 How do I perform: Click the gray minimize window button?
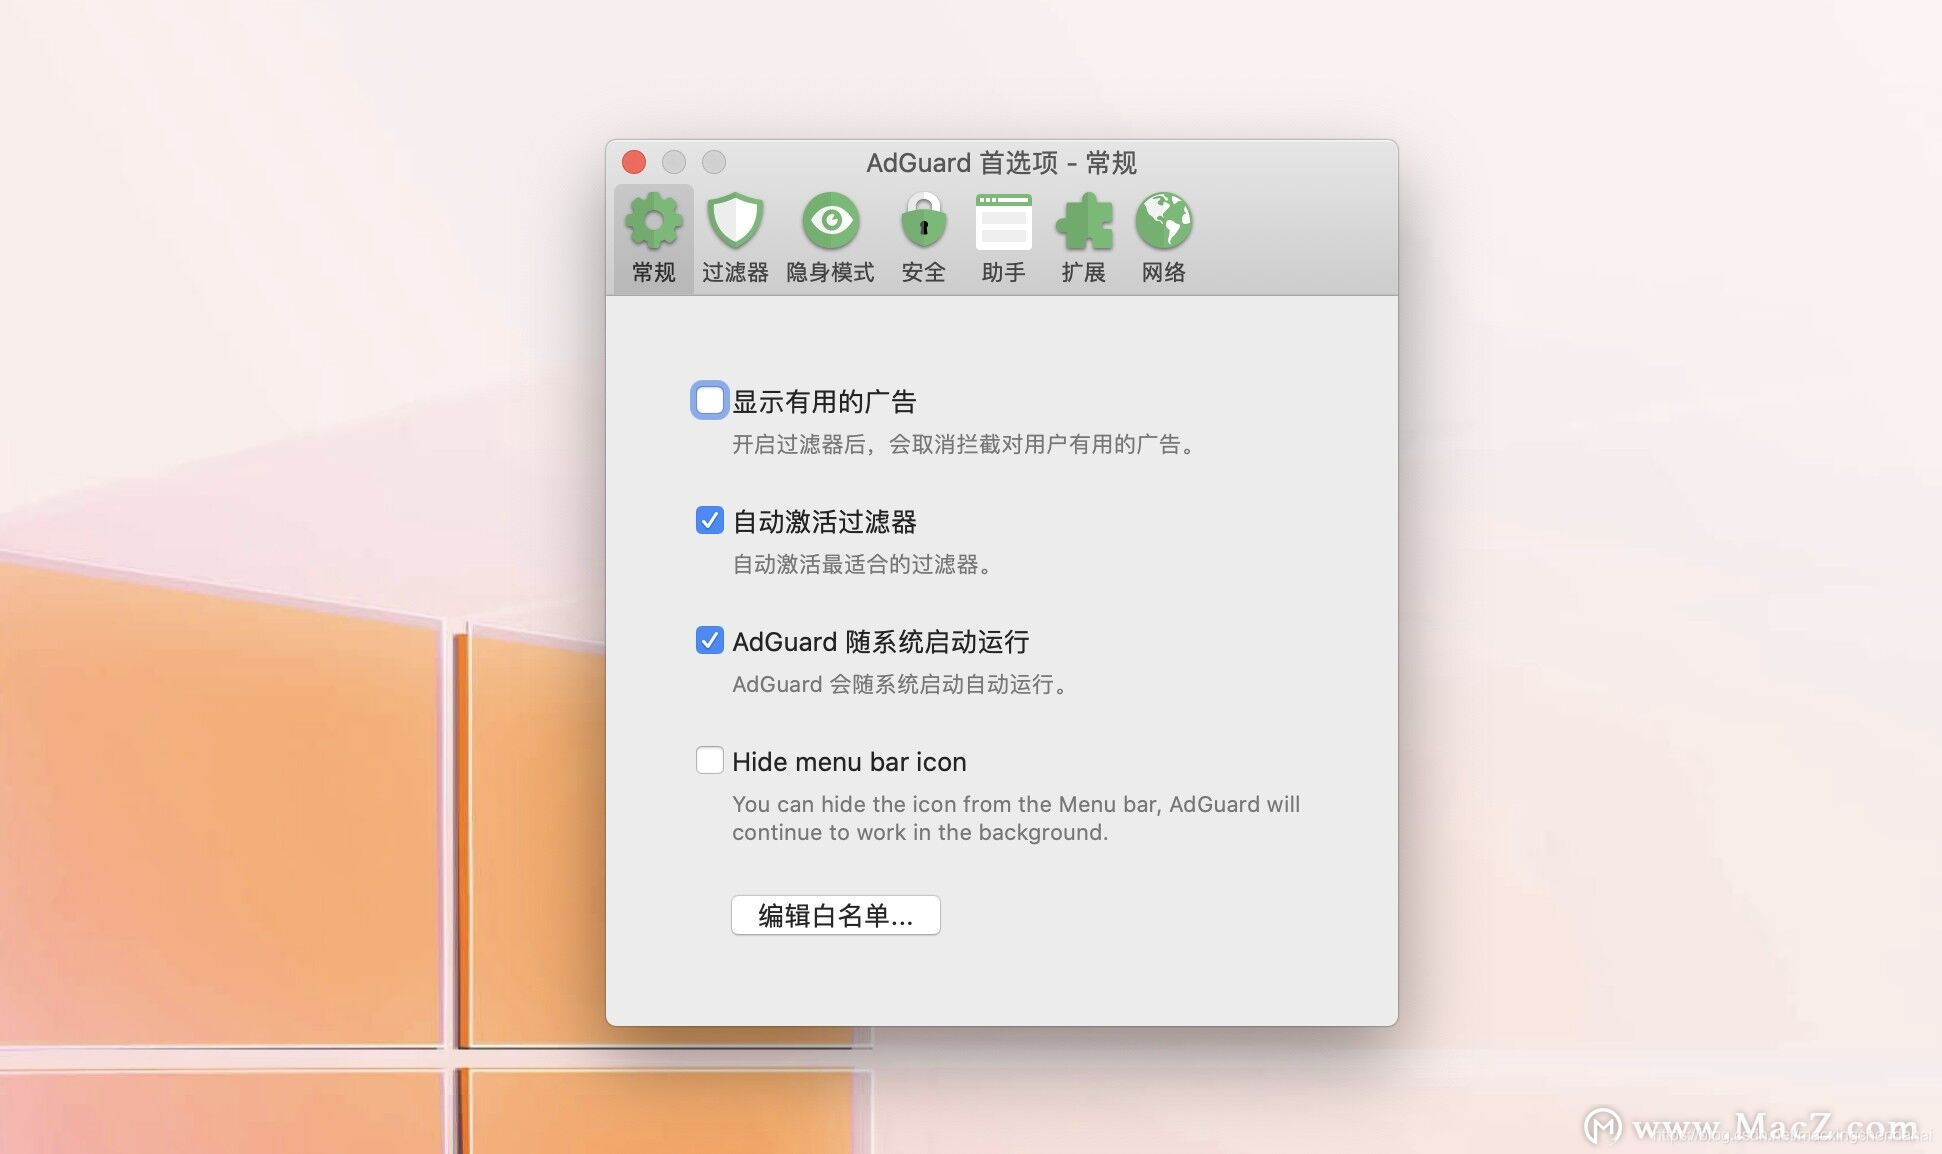(x=674, y=162)
